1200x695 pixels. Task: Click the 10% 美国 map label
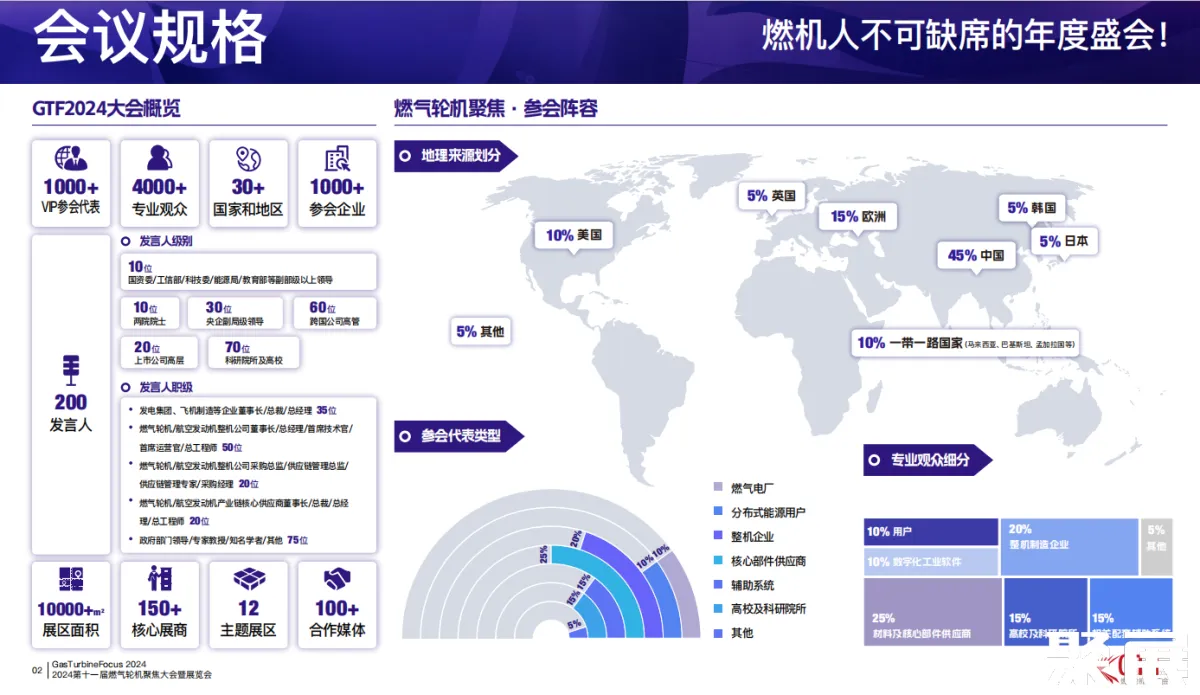[574, 236]
